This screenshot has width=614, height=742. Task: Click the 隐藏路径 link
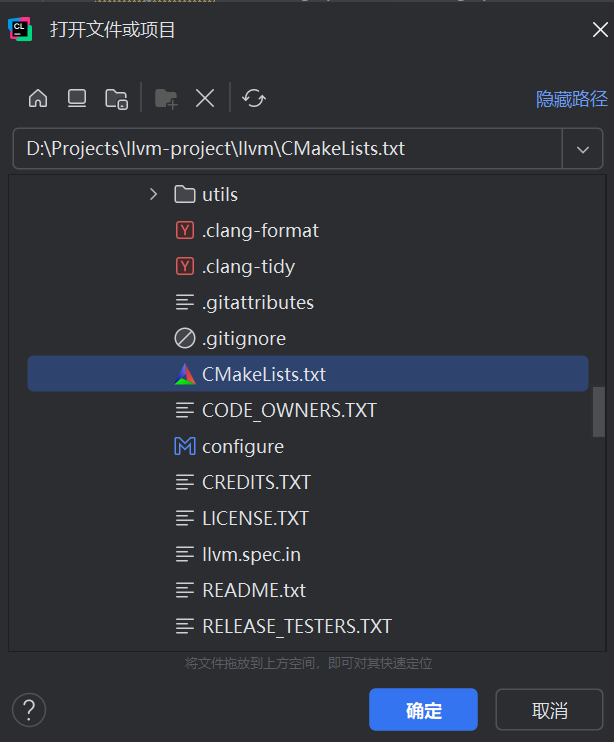571,99
